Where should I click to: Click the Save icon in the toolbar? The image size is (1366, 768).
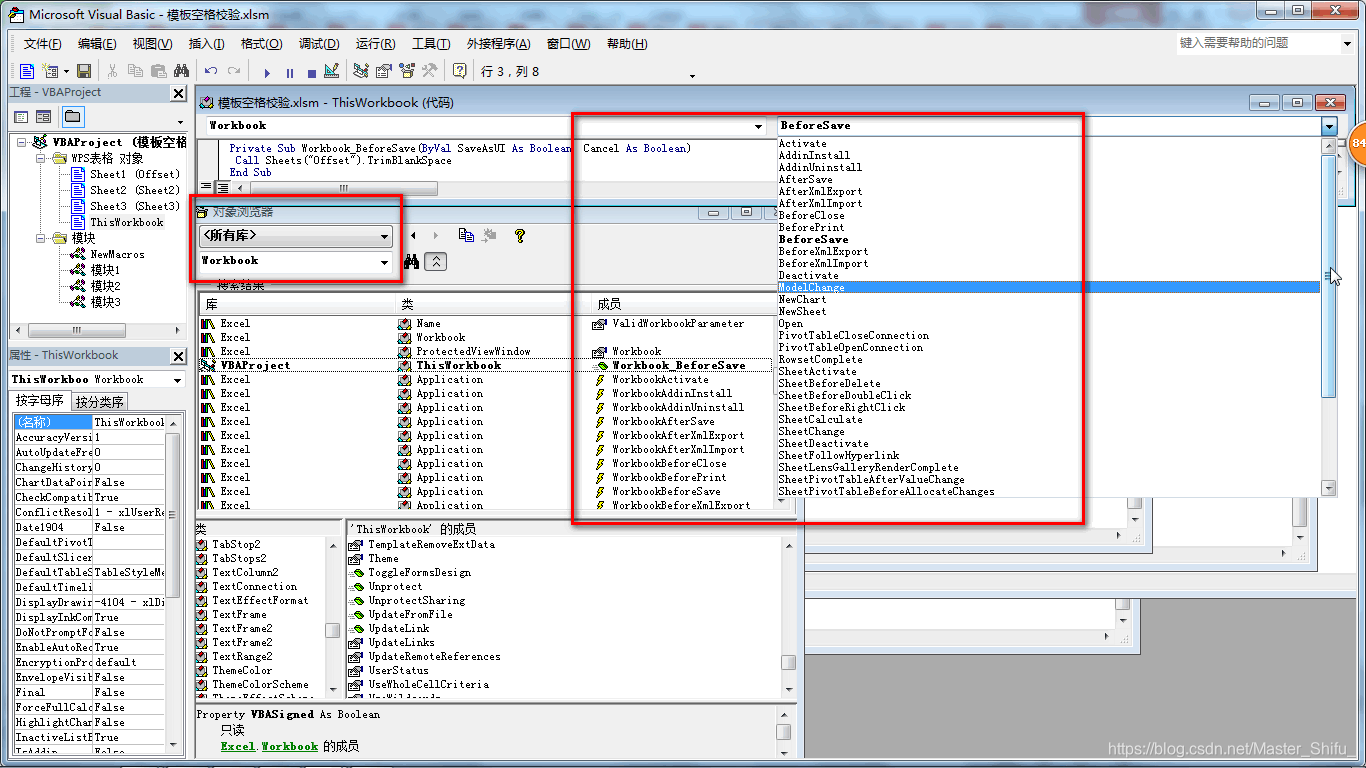tap(84, 71)
